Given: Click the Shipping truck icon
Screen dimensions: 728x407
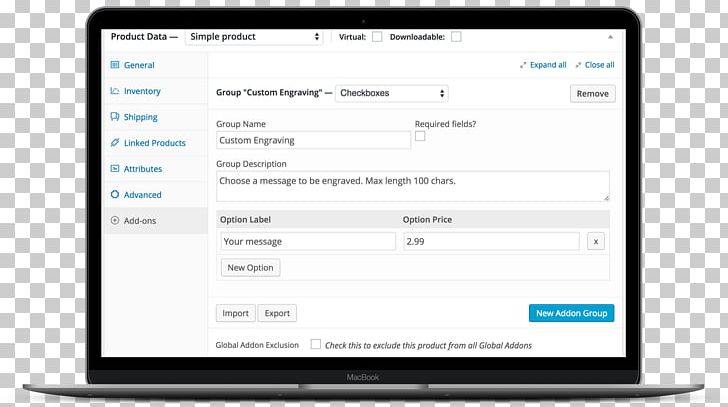Looking at the screenshot, I should (x=115, y=116).
